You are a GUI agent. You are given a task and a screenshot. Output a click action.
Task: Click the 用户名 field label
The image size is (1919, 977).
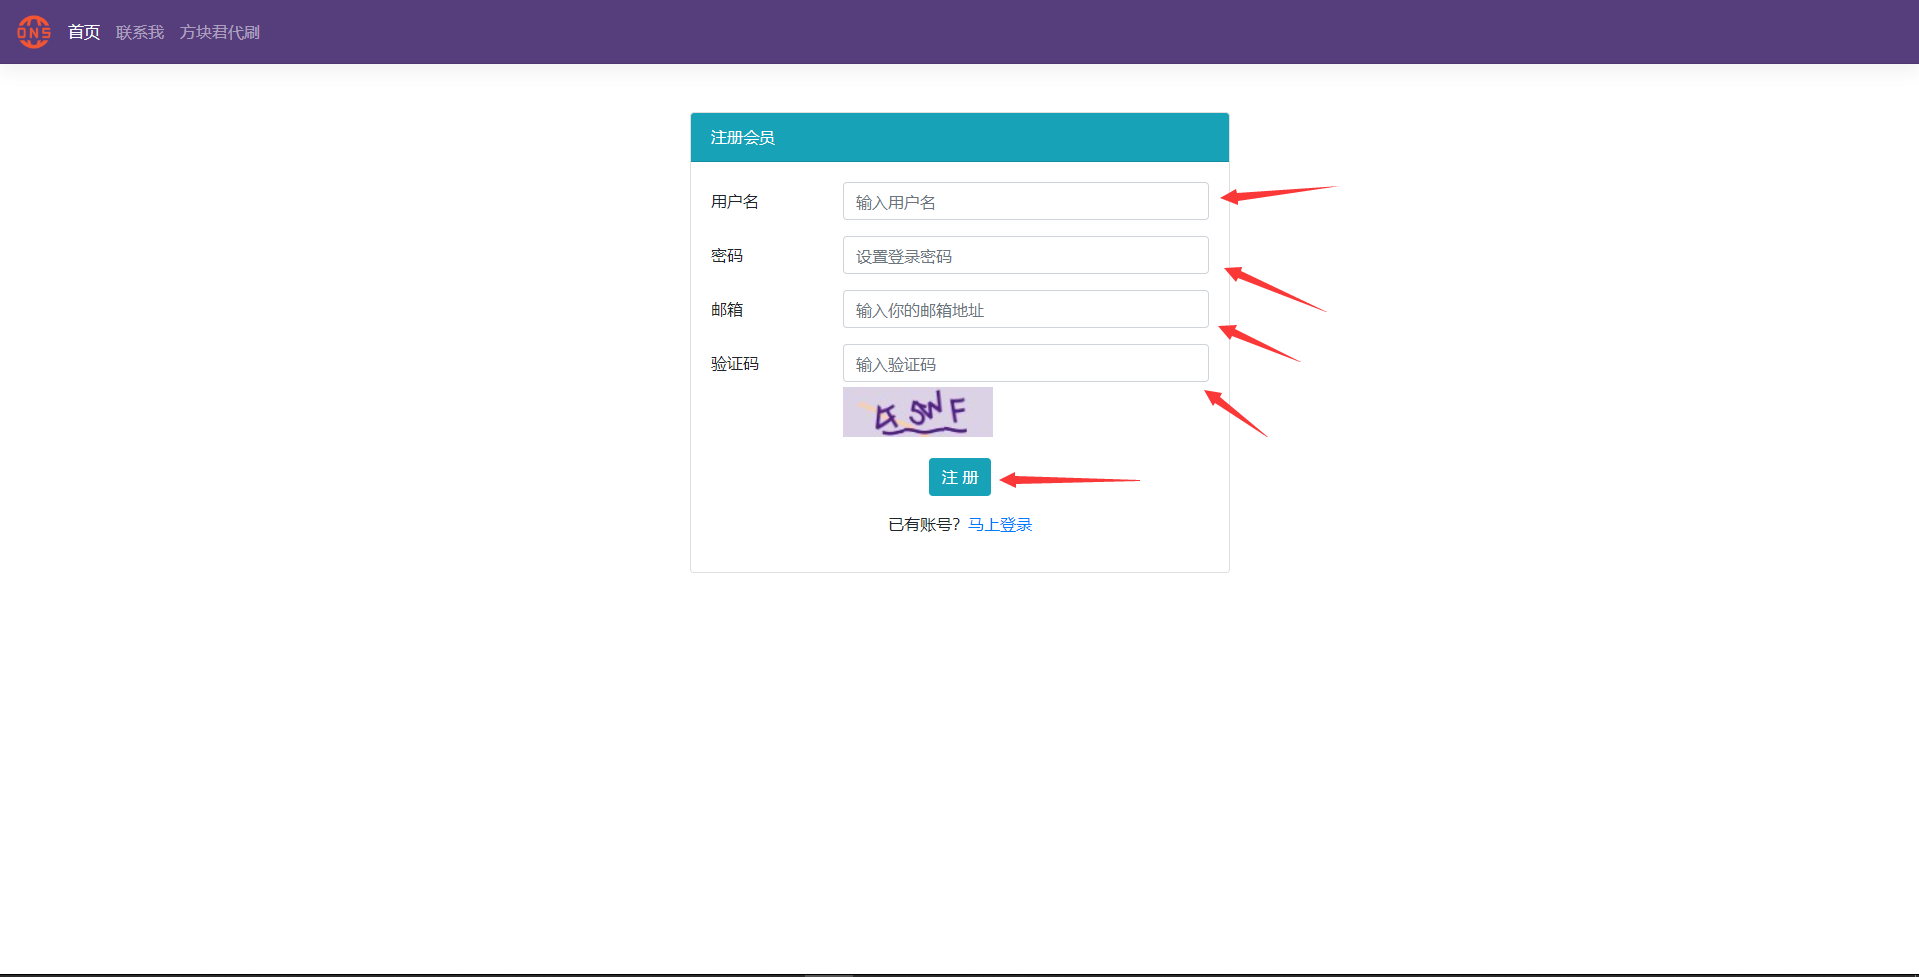point(735,202)
